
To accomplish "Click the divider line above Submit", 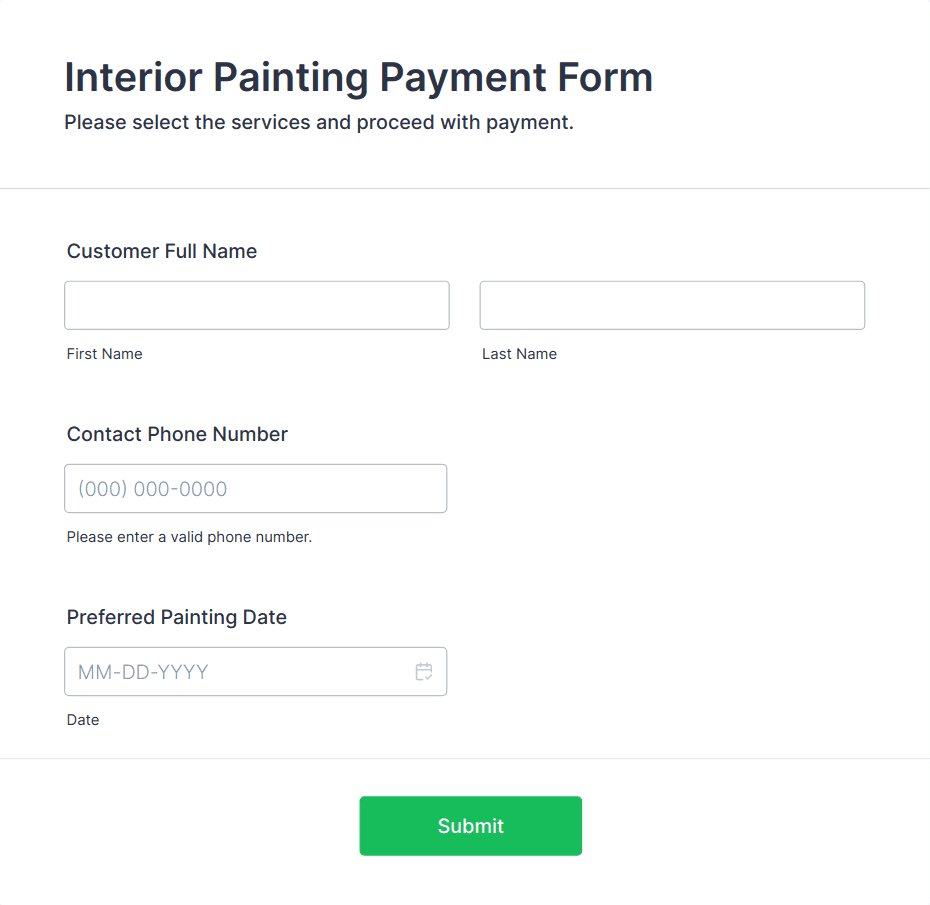I will 465,758.
